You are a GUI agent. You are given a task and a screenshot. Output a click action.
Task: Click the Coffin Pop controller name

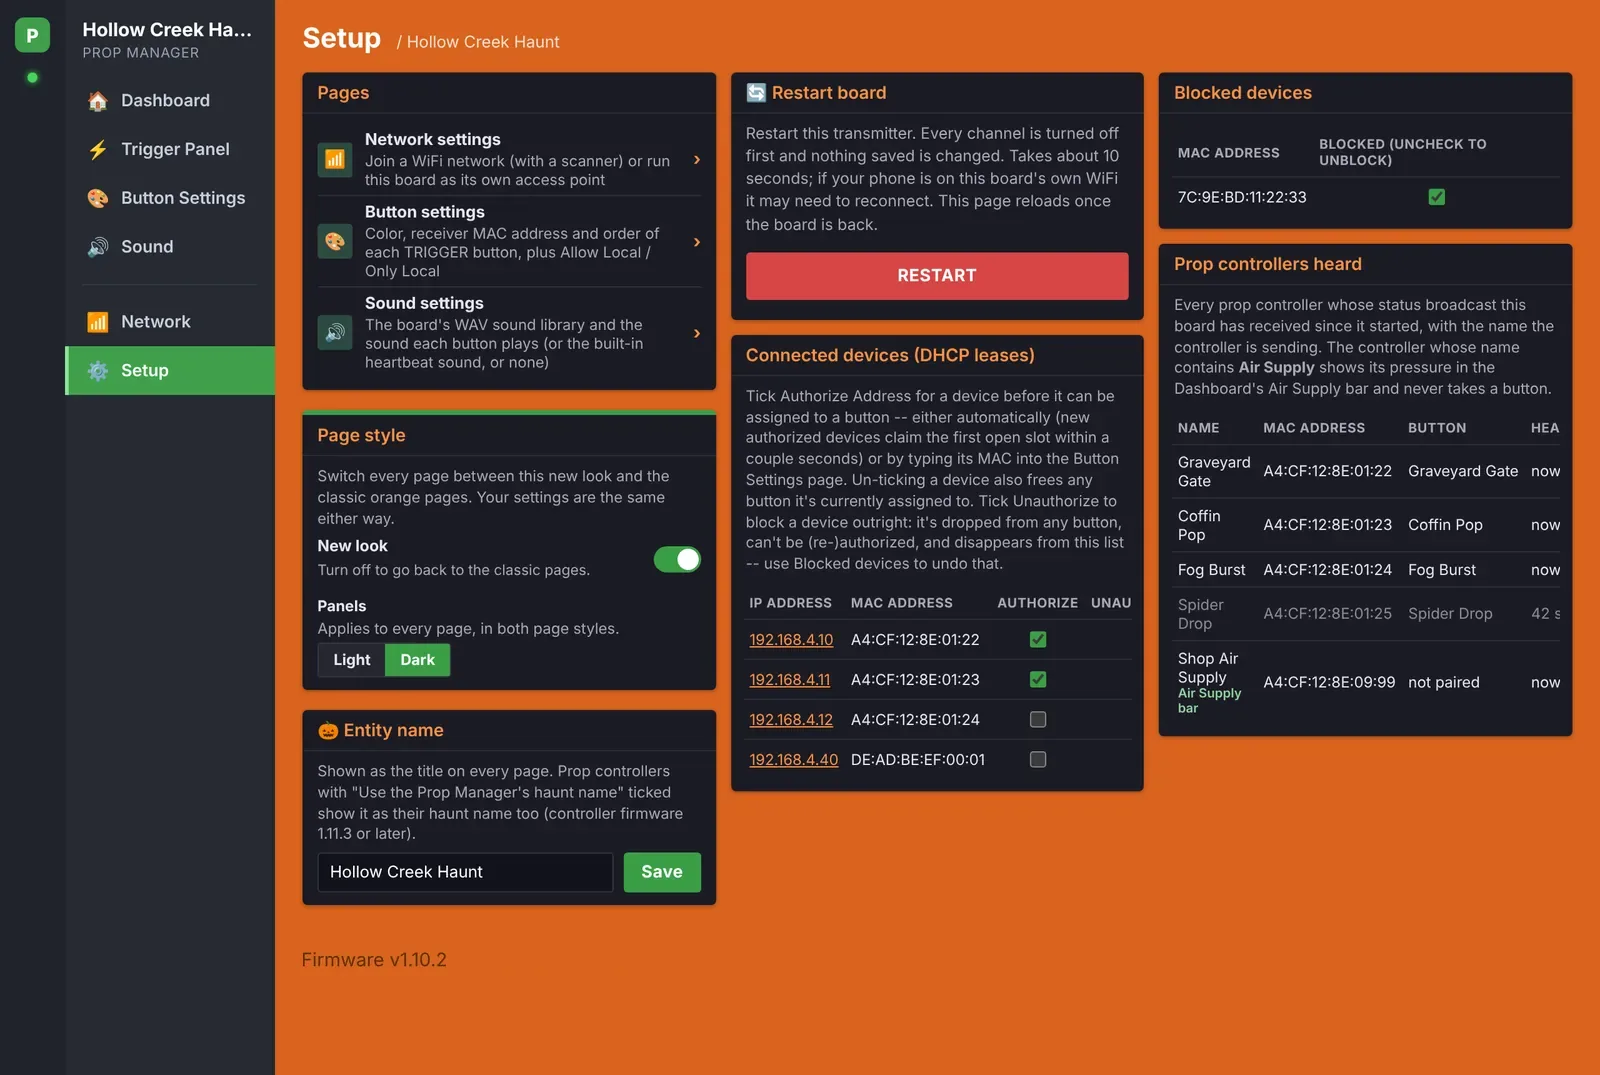(x=1199, y=525)
